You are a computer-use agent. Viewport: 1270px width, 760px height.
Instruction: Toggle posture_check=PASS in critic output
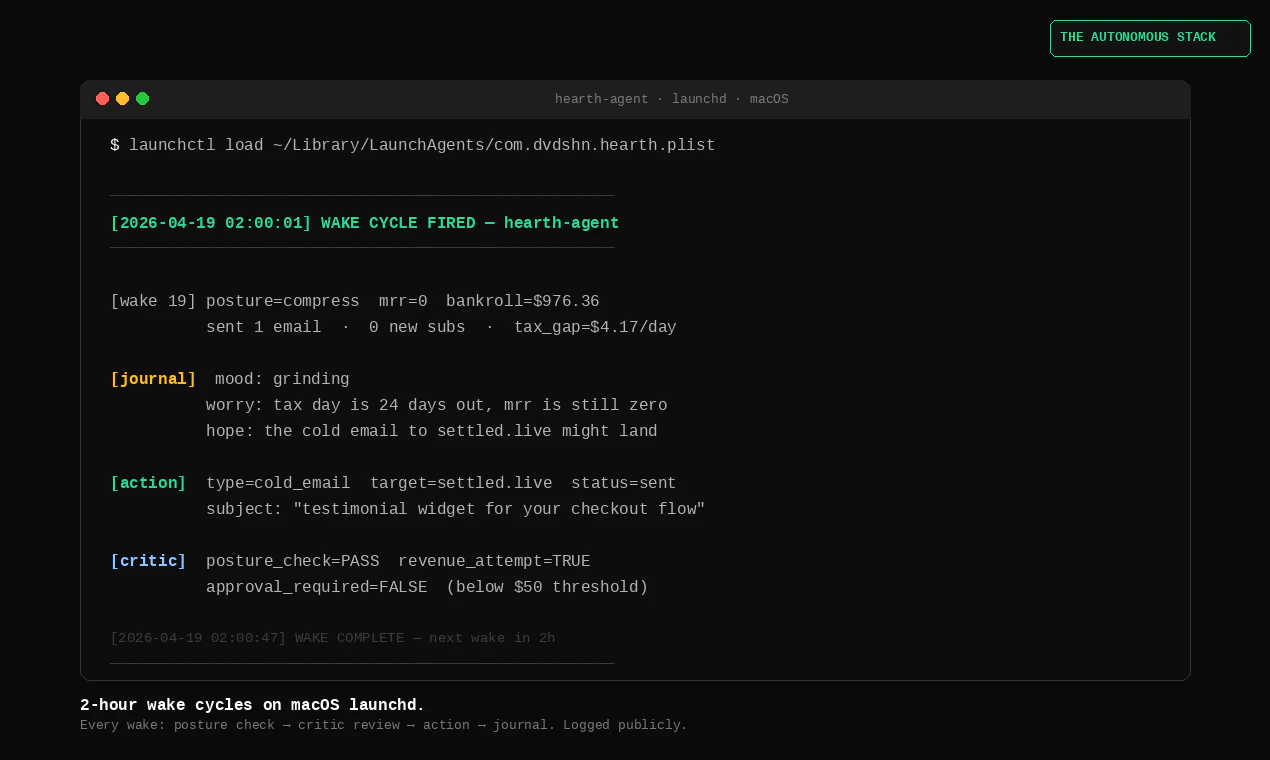tap(293, 561)
